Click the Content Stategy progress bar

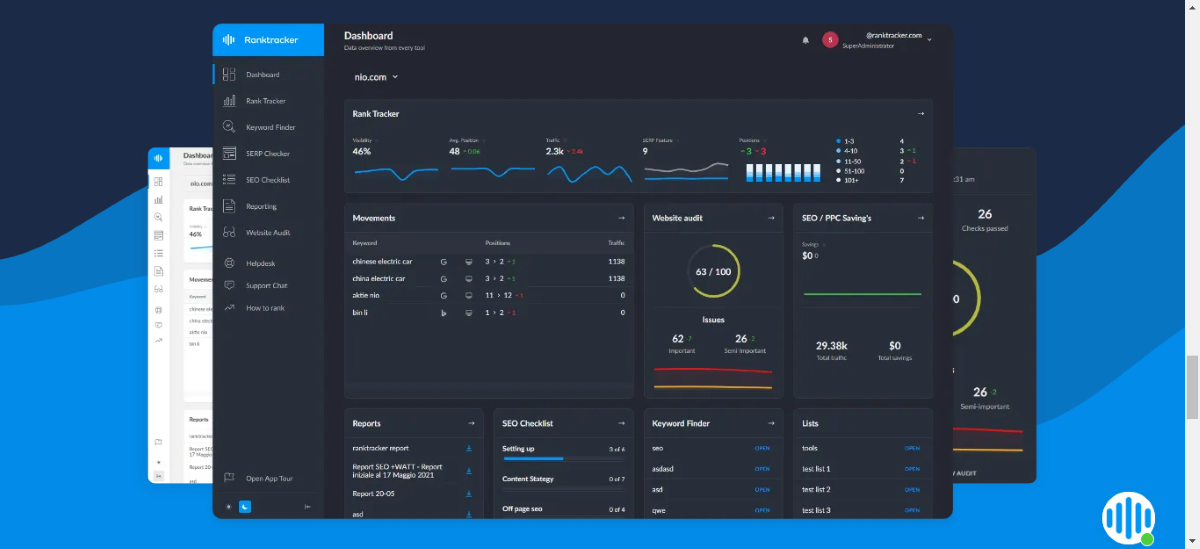(563, 488)
